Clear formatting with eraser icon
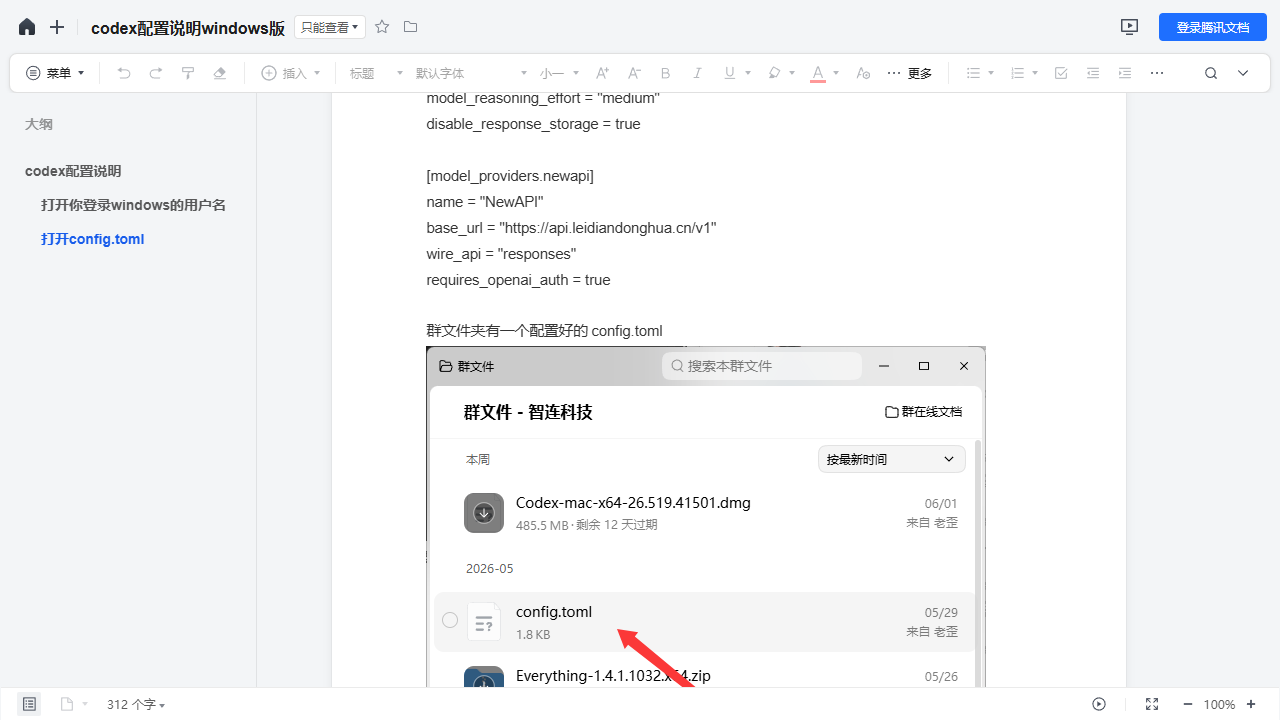Image resolution: width=1280 pixels, height=720 pixels. (x=220, y=73)
